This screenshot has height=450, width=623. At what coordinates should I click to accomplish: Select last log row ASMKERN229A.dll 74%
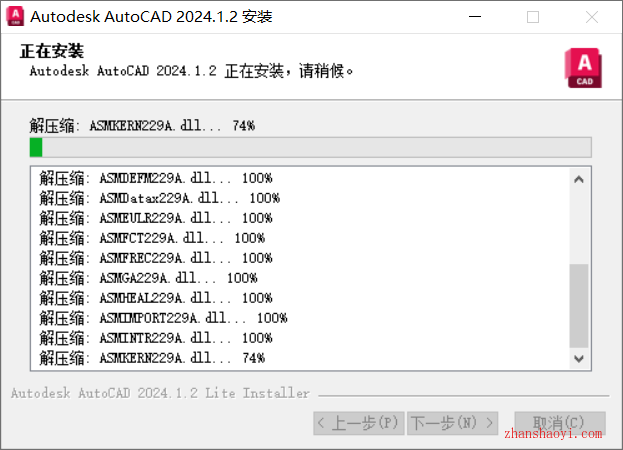(152, 358)
